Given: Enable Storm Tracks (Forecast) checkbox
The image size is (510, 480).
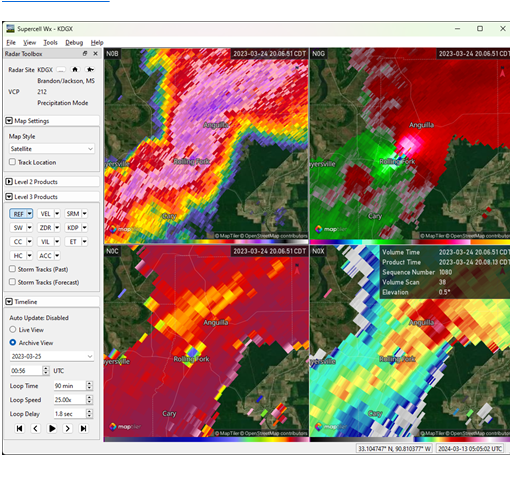Looking at the screenshot, I should pos(13,282).
